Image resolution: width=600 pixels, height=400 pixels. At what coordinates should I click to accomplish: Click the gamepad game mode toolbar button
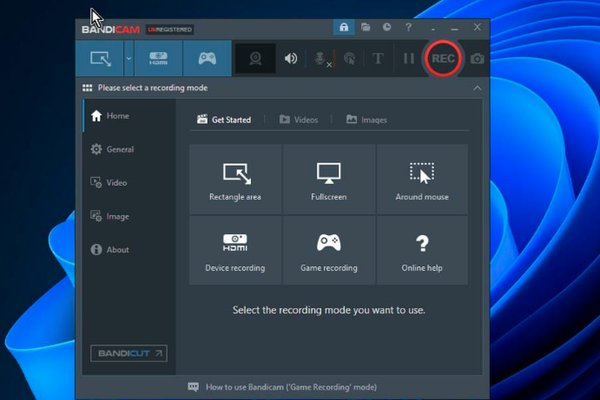click(206, 59)
